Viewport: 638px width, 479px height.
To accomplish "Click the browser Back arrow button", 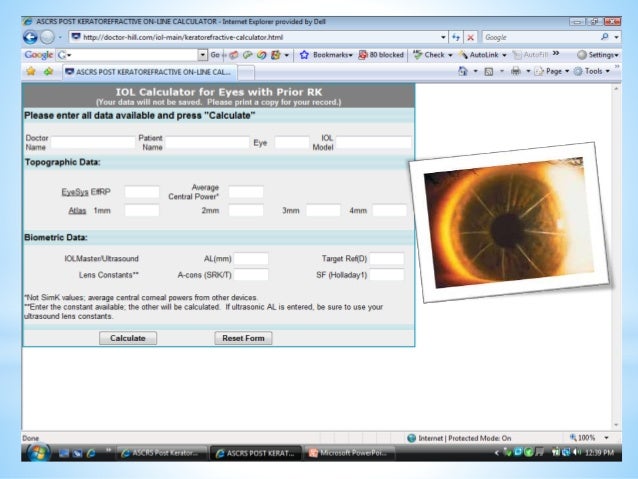I will (x=31, y=37).
